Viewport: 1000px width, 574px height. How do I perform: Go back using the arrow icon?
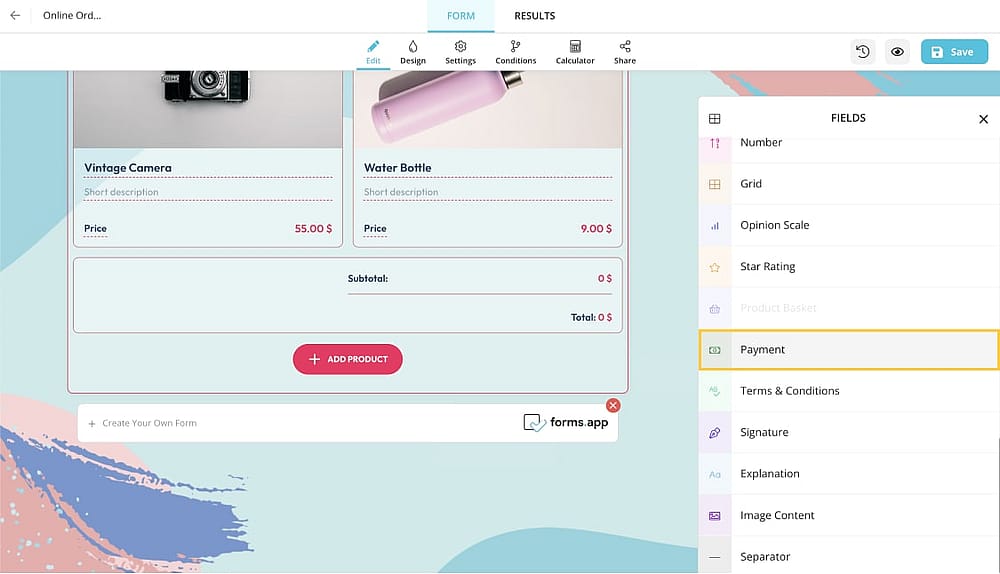[x=15, y=15]
